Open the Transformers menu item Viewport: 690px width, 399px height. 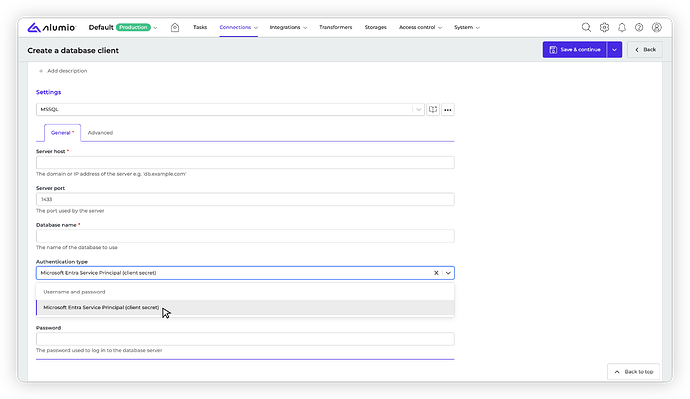336,27
